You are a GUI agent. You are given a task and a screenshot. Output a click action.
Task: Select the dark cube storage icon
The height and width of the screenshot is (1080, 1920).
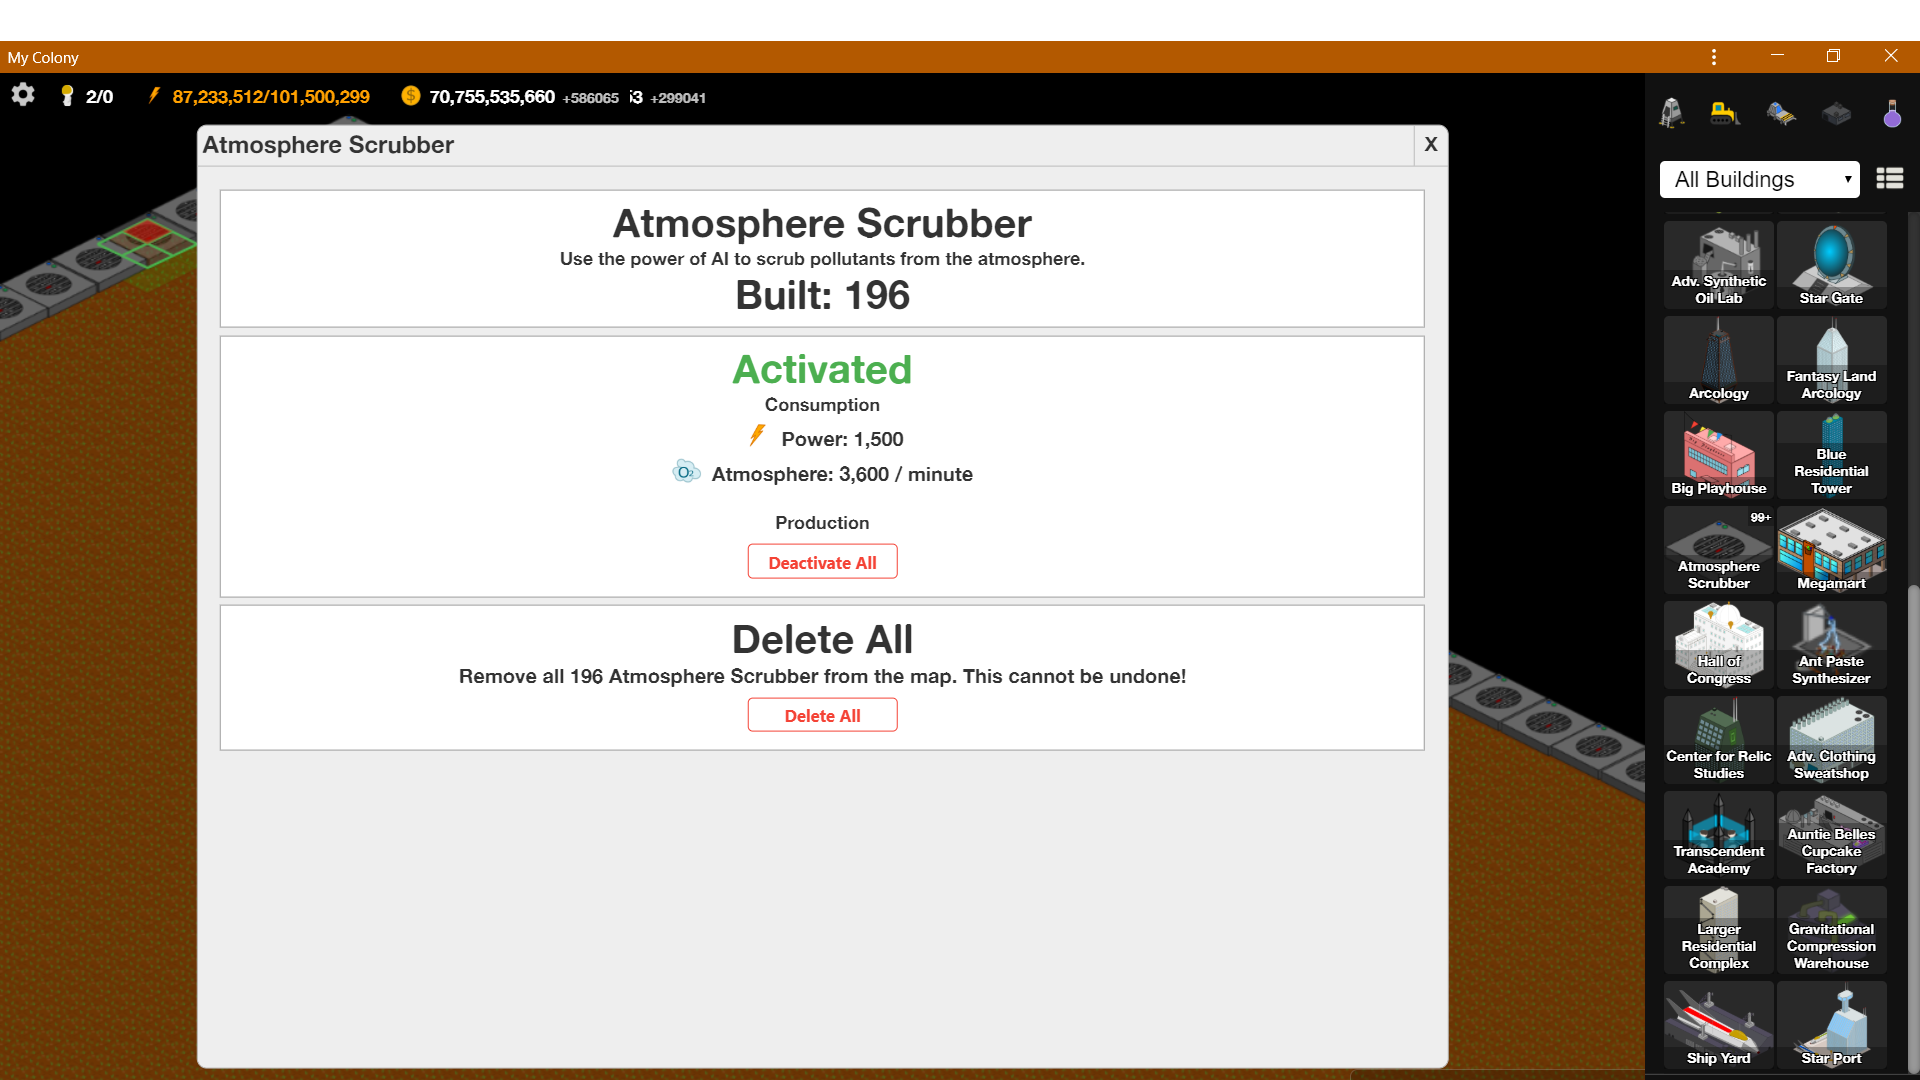click(1836, 113)
